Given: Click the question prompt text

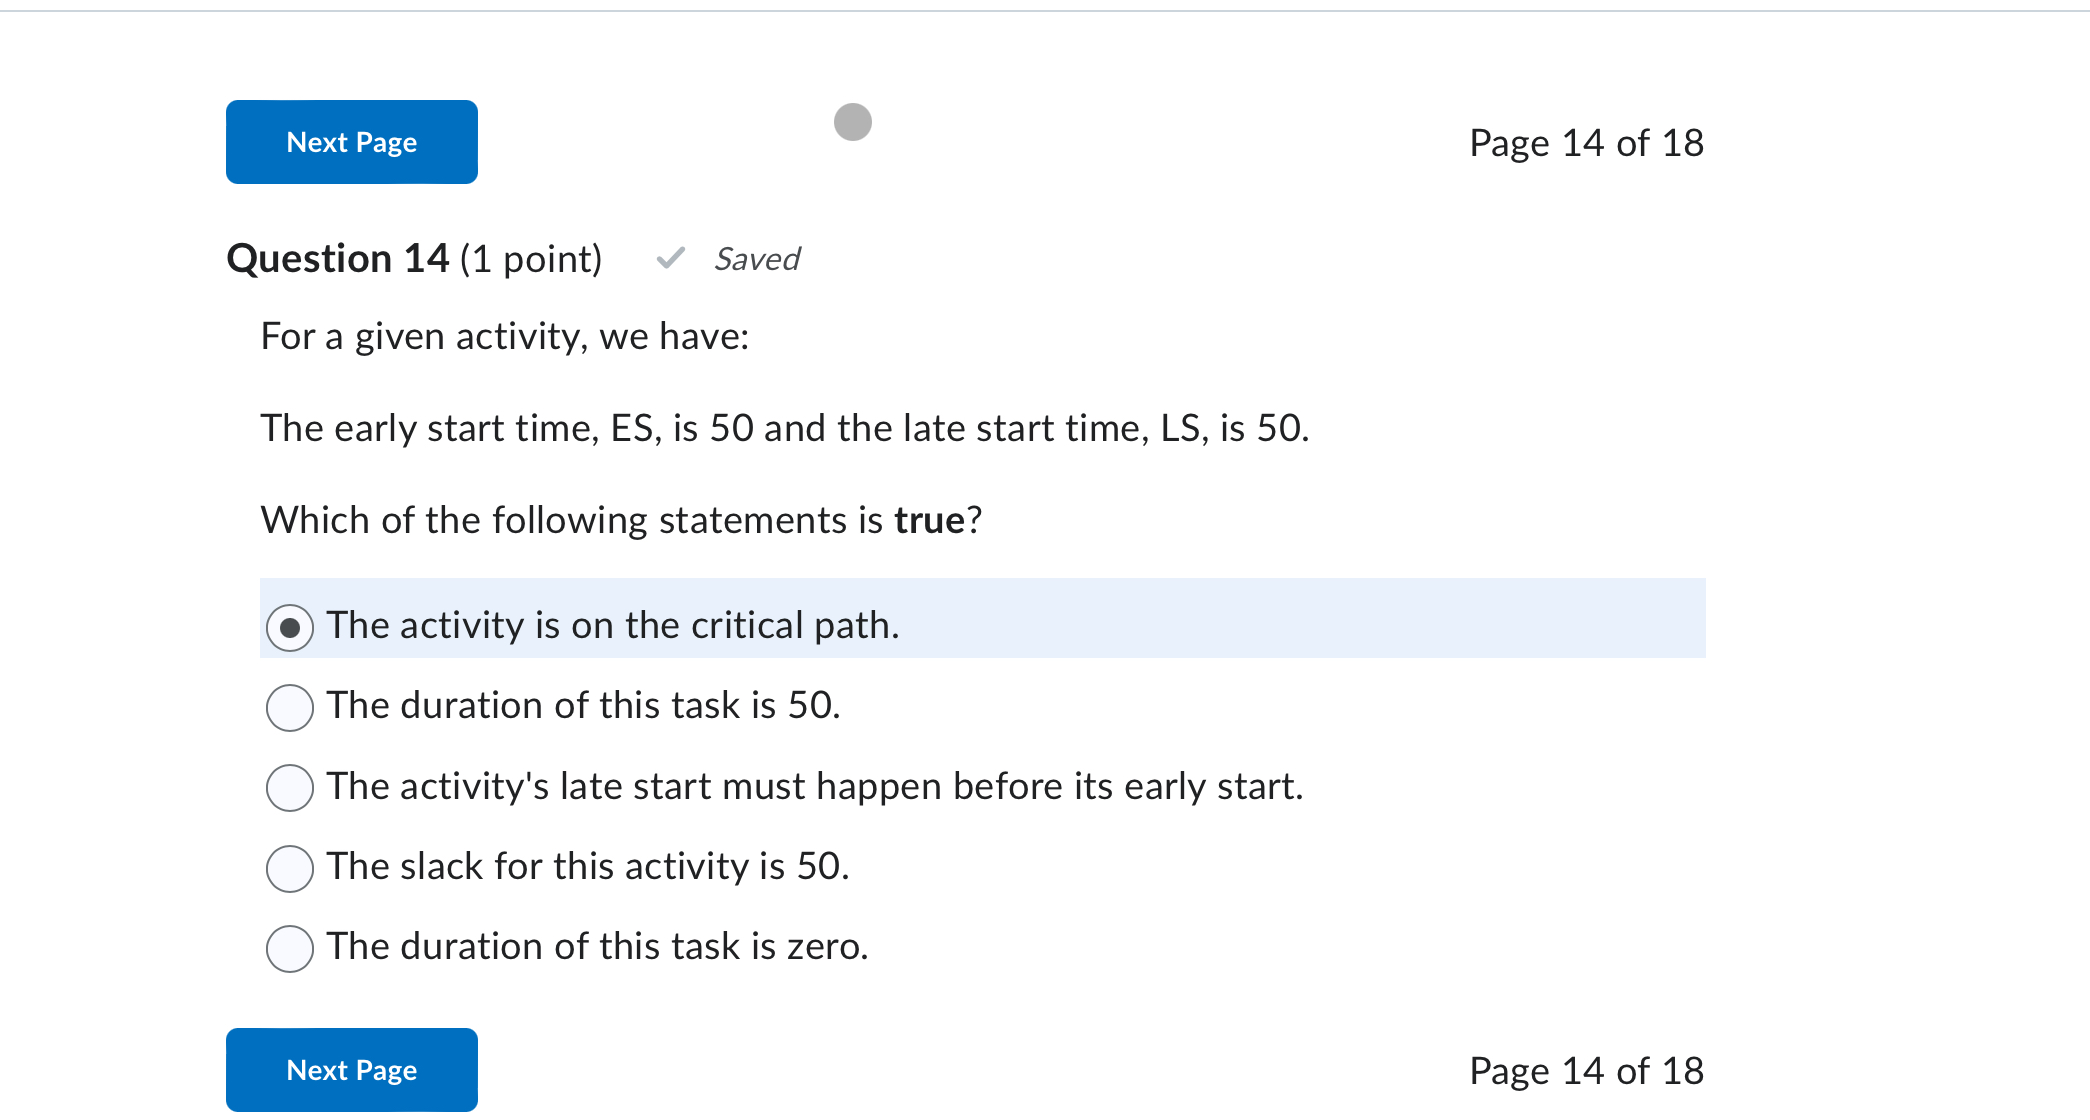Looking at the screenshot, I should [503, 337].
